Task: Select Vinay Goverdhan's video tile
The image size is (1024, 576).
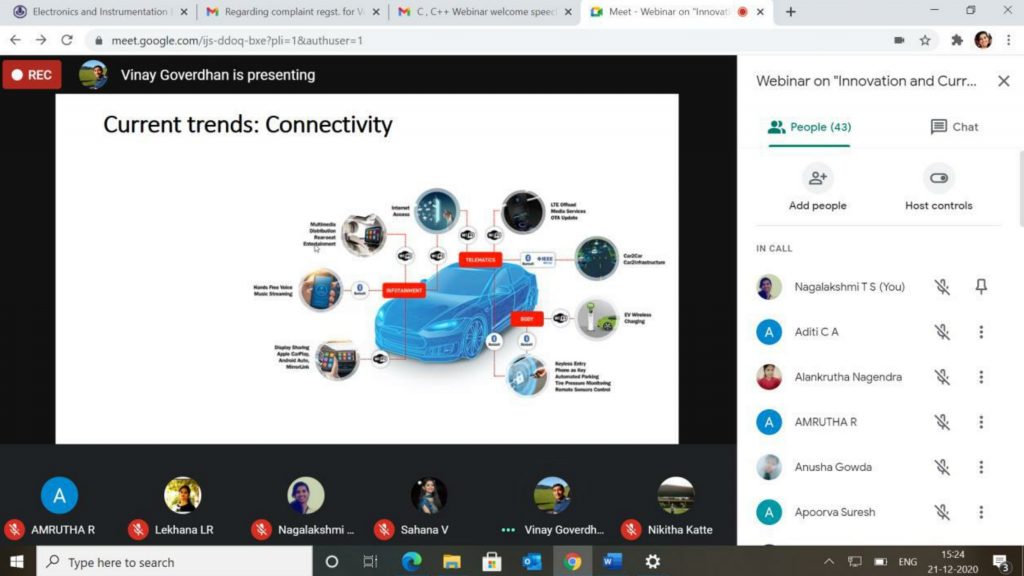Action: pyautogui.click(x=553, y=496)
